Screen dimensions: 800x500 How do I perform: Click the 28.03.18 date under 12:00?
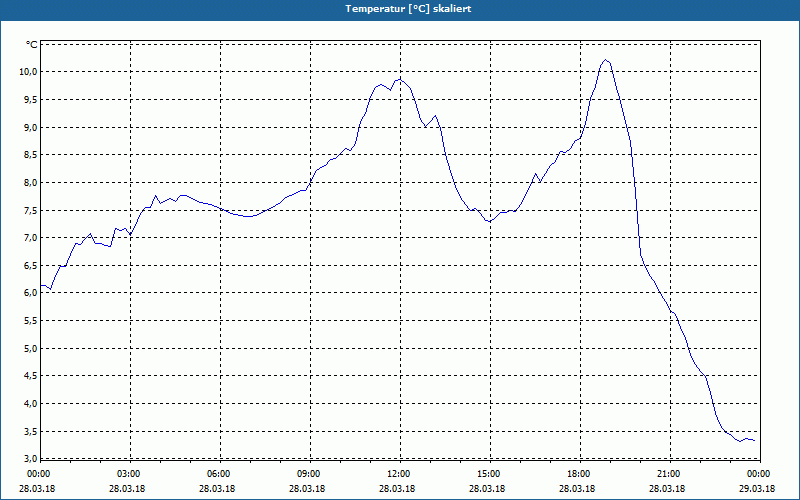click(x=397, y=489)
